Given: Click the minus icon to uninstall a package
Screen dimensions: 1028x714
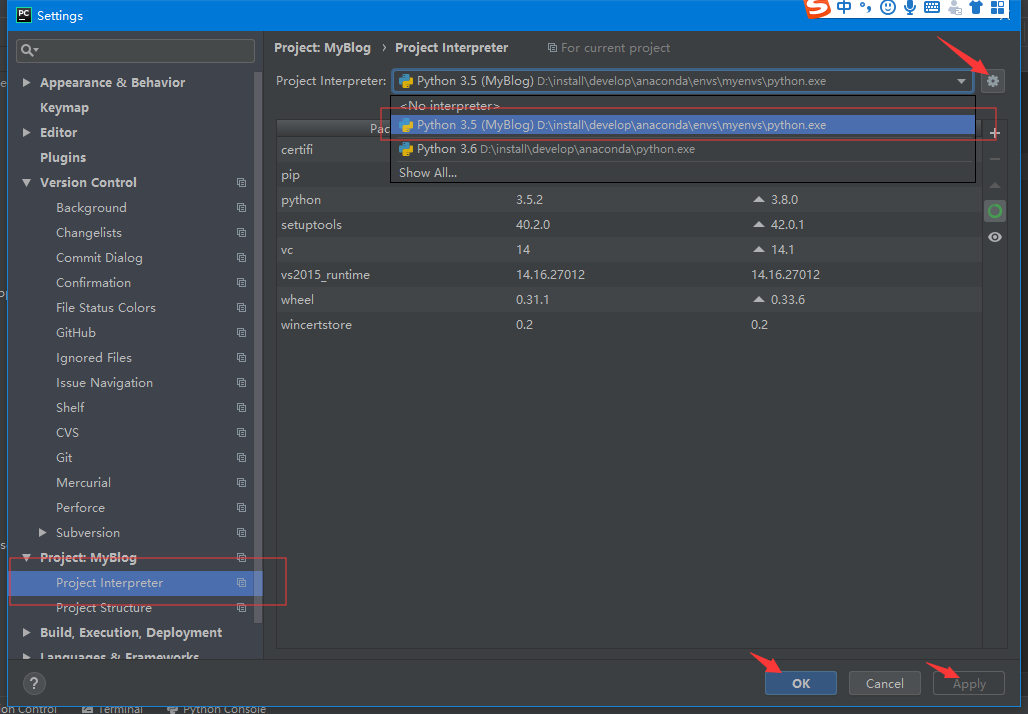Looking at the screenshot, I should 995,159.
